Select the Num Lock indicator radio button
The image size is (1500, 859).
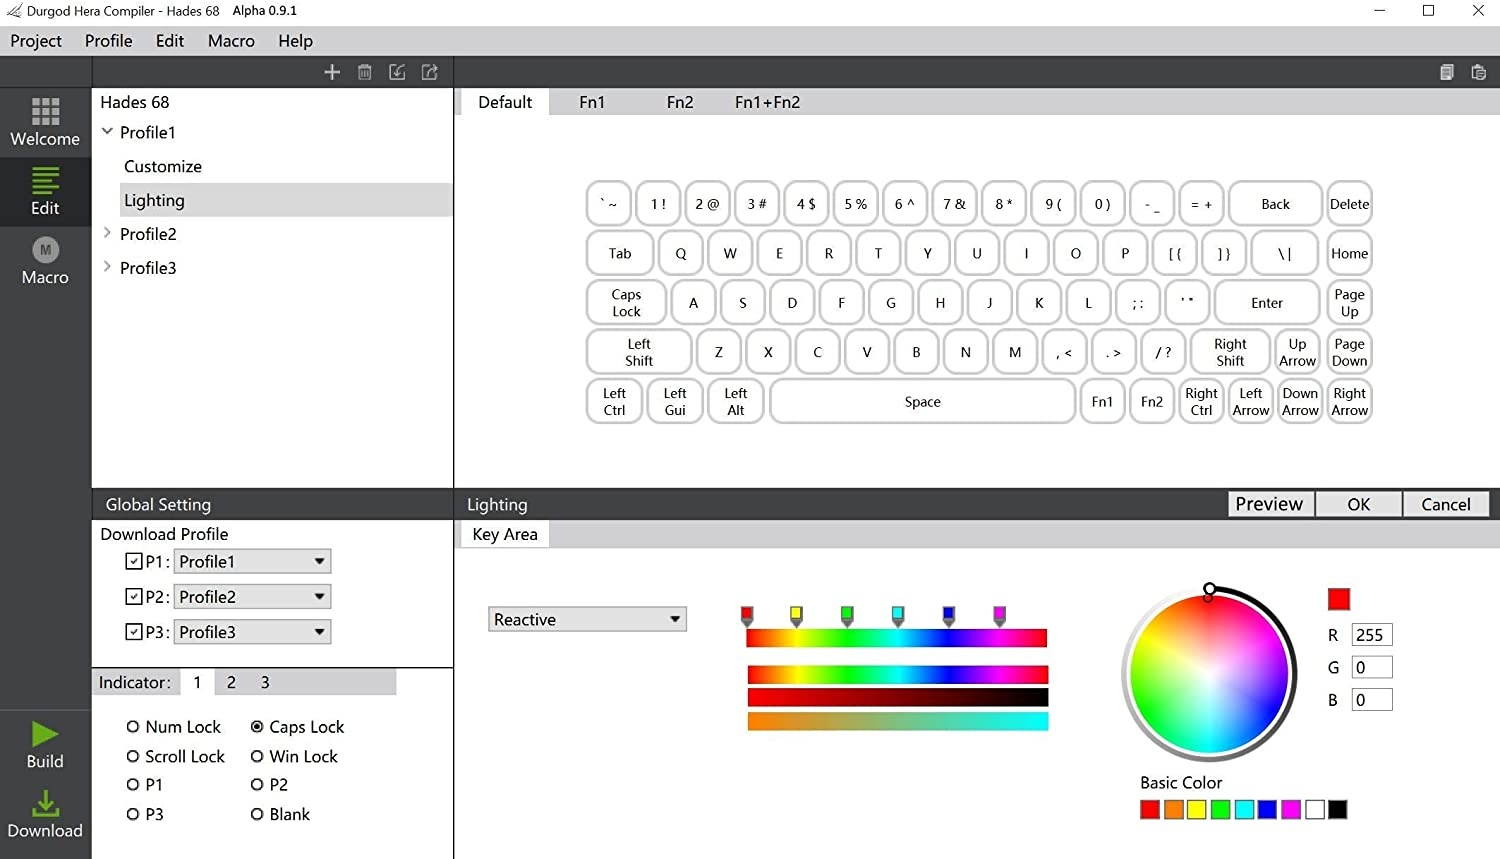[x=134, y=726]
